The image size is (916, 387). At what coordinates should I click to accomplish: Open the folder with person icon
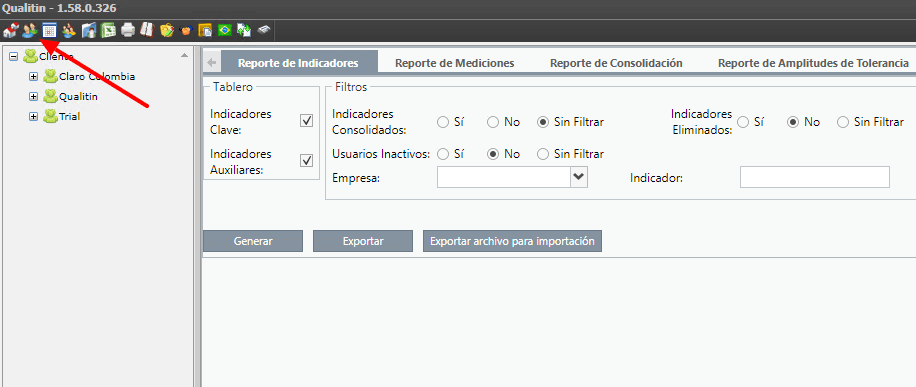pyautogui.click(x=89, y=30)
